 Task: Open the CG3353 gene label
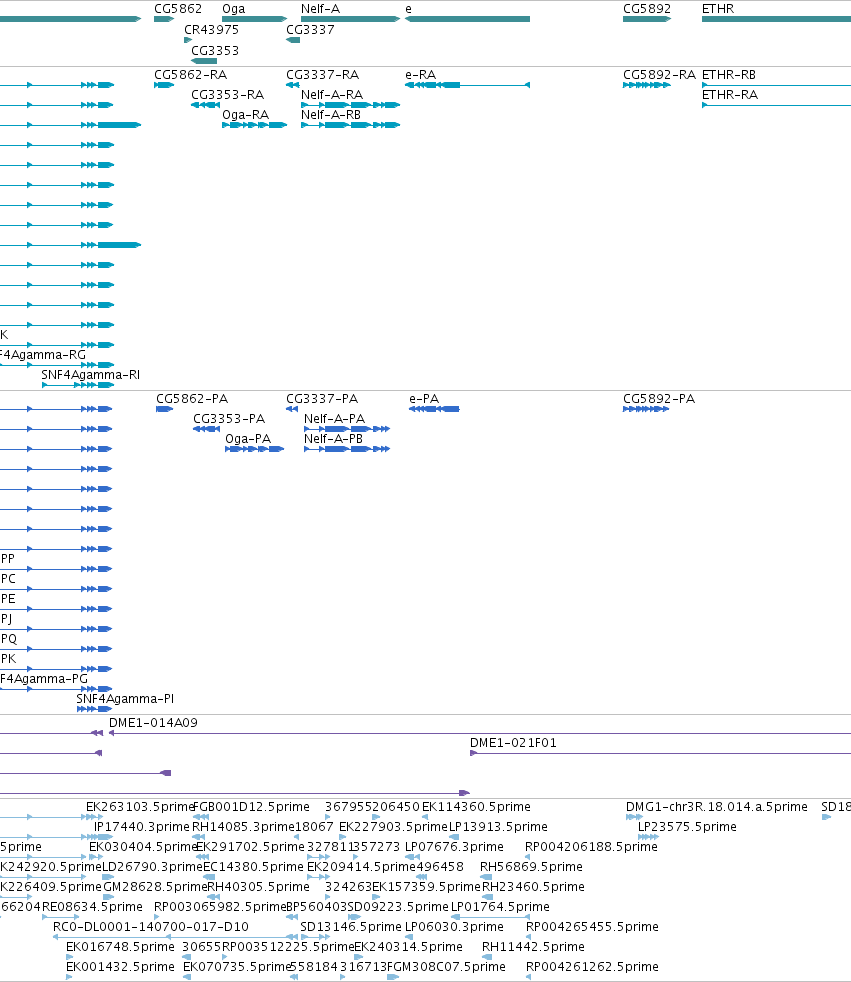(x=215, y=51)
